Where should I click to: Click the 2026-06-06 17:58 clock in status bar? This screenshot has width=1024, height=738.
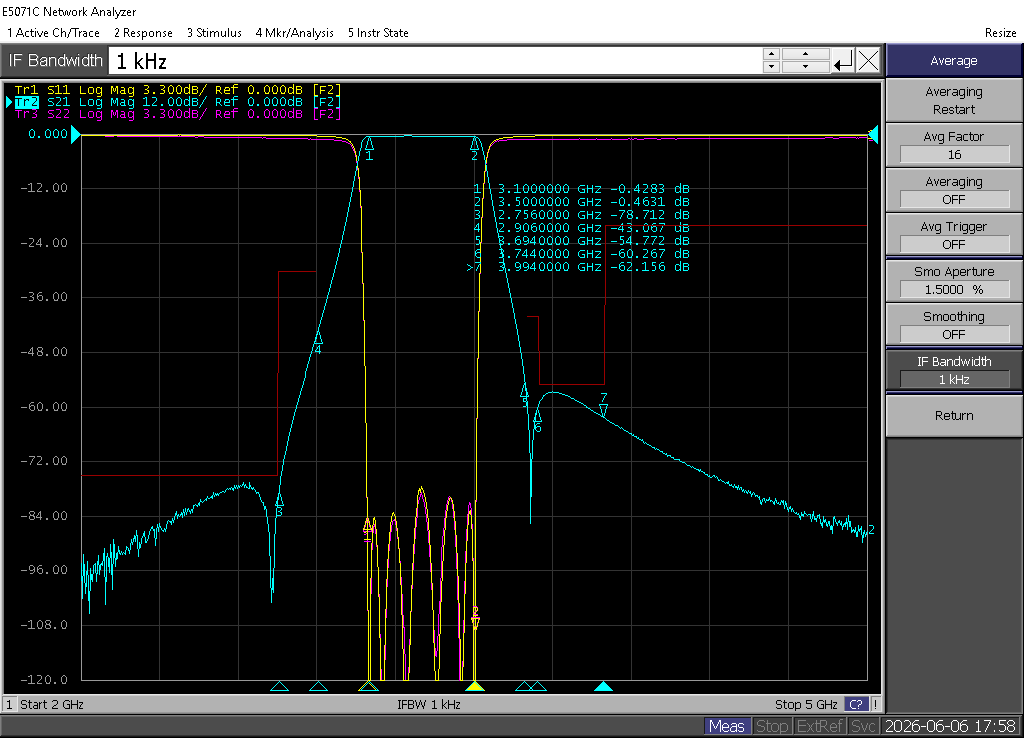tap(950, 726)
